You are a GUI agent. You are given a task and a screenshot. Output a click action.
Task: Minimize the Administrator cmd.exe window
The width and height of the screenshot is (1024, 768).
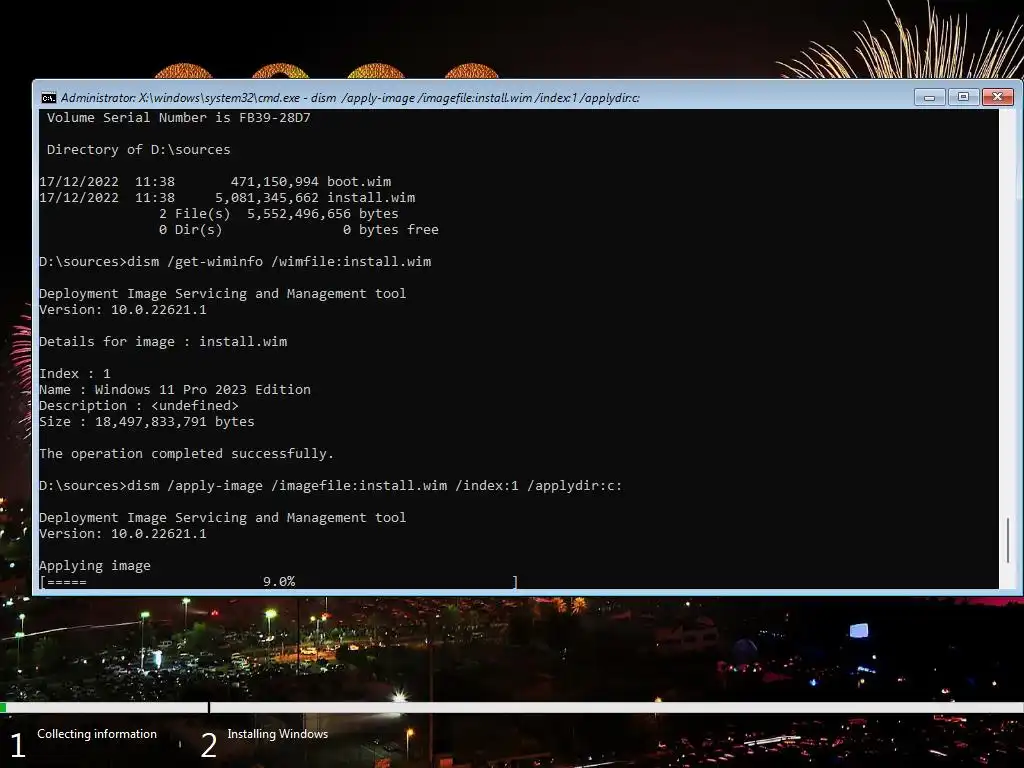point(929,97)
